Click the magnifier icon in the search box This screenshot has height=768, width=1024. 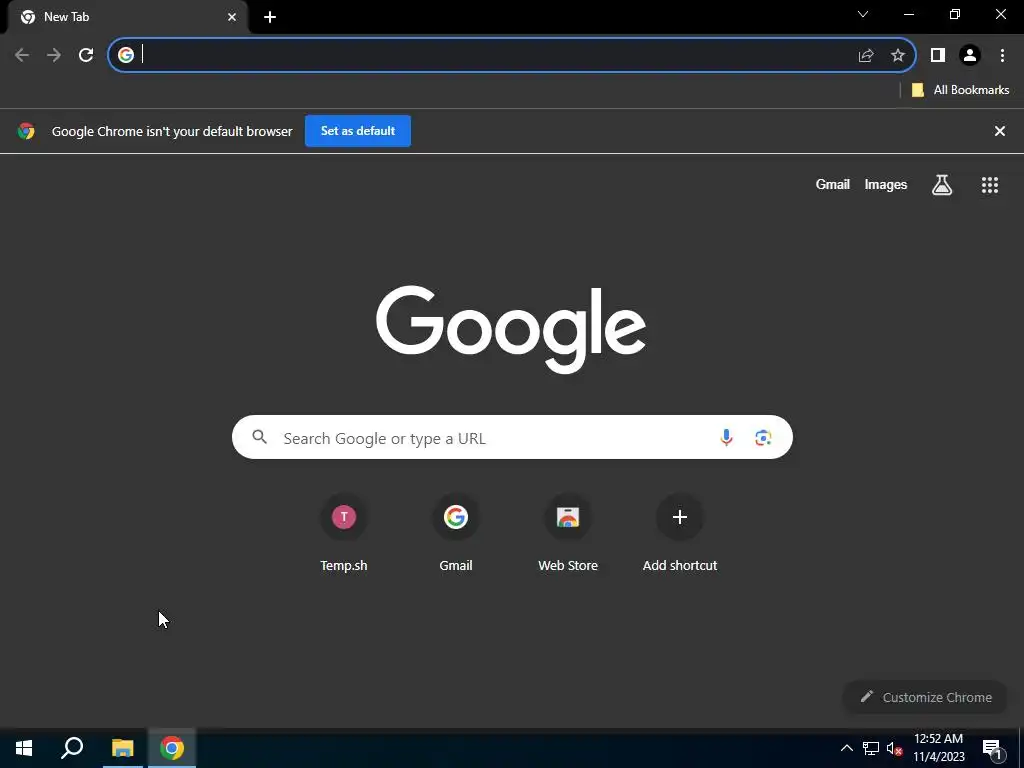click(x=259, y=437)
